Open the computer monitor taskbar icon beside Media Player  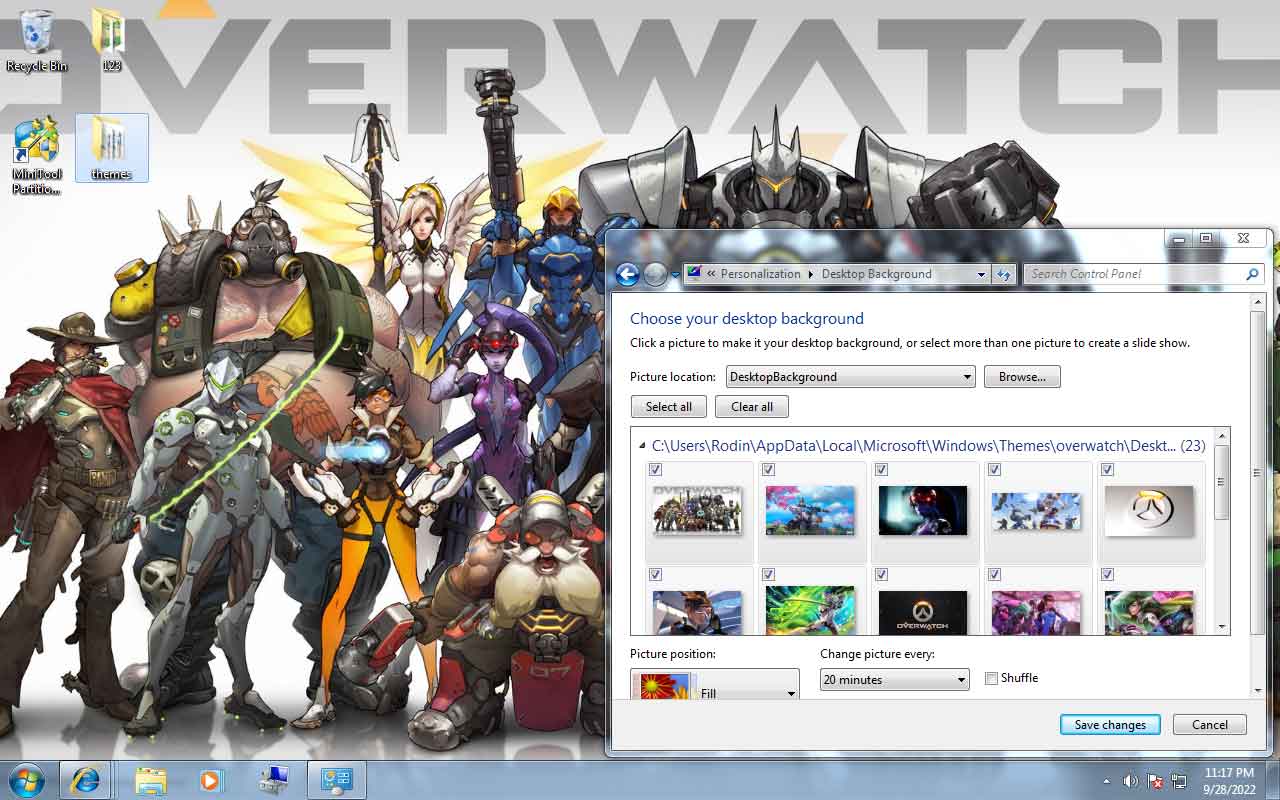(x=273, y=780)
